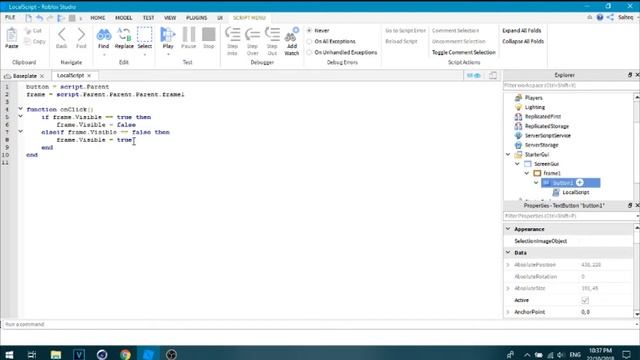Click the new file icon in quick access bar

[28, 18]
